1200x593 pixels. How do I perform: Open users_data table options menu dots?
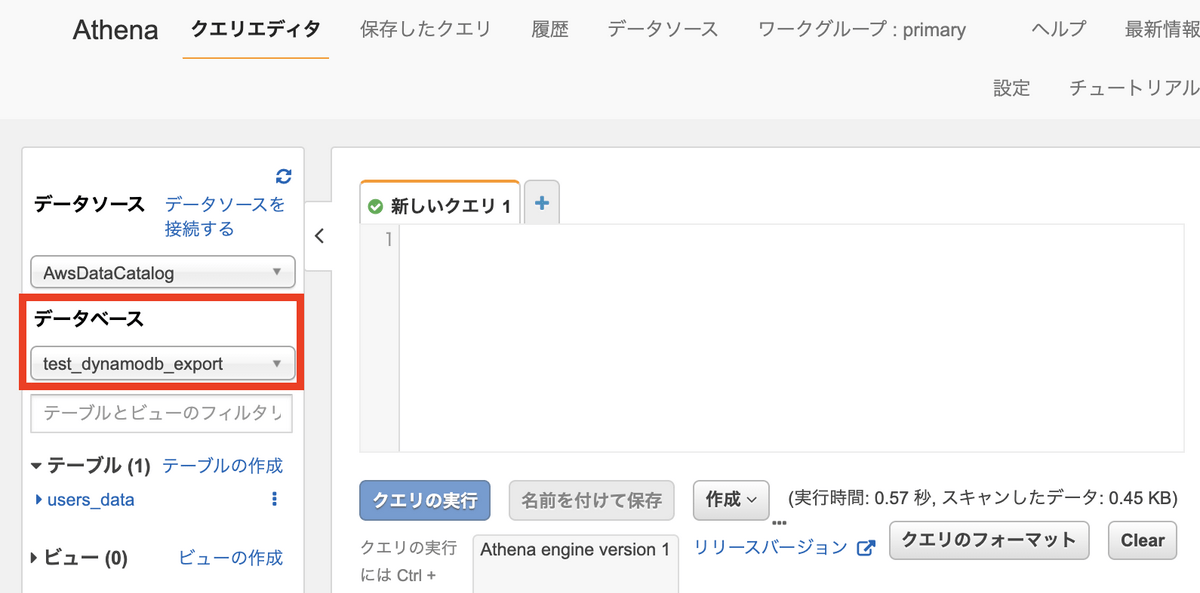(275, 499)
